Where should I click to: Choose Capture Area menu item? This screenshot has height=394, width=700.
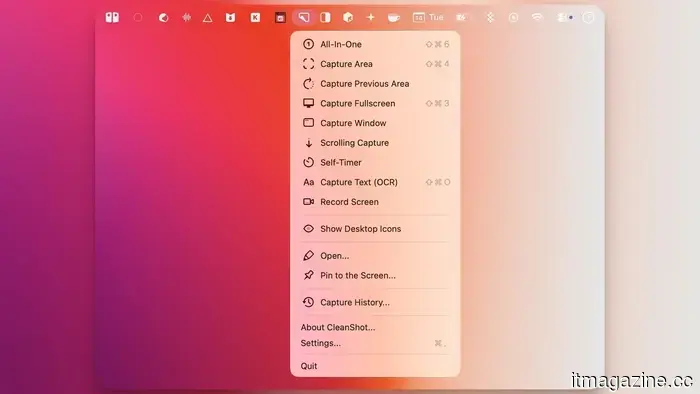click(375, 64)
